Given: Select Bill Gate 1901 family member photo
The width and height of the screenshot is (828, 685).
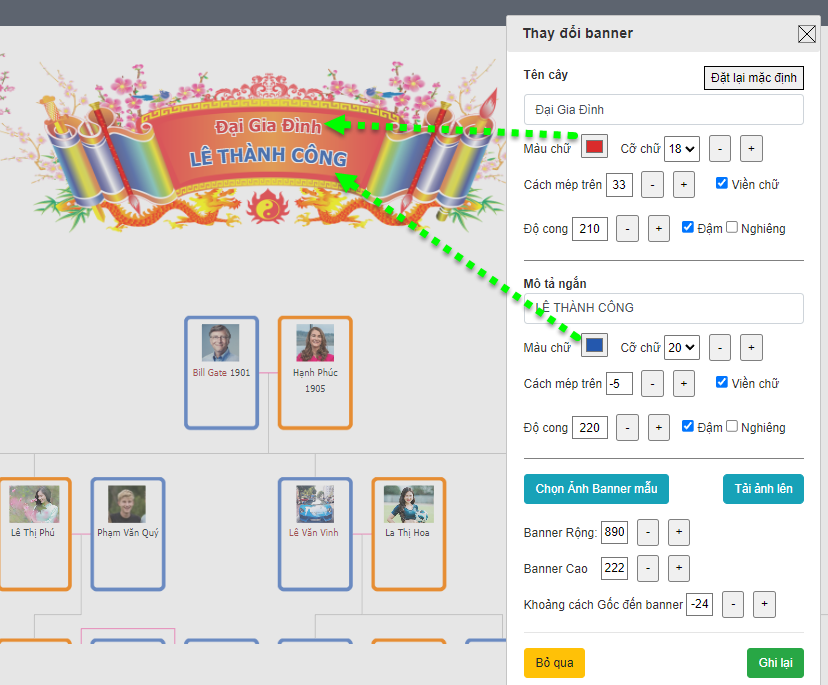Looking at the screenshot, I should coord(221,343).
